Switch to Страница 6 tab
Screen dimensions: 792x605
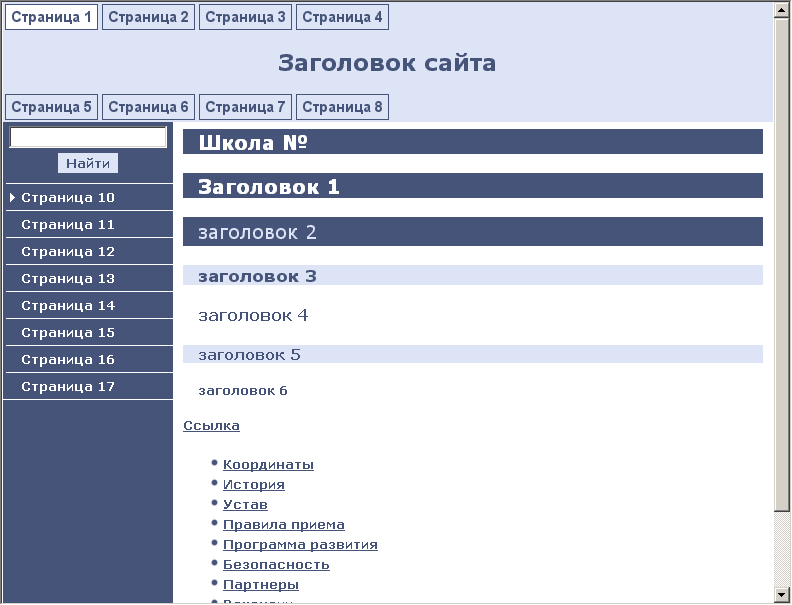click(148, 107)
